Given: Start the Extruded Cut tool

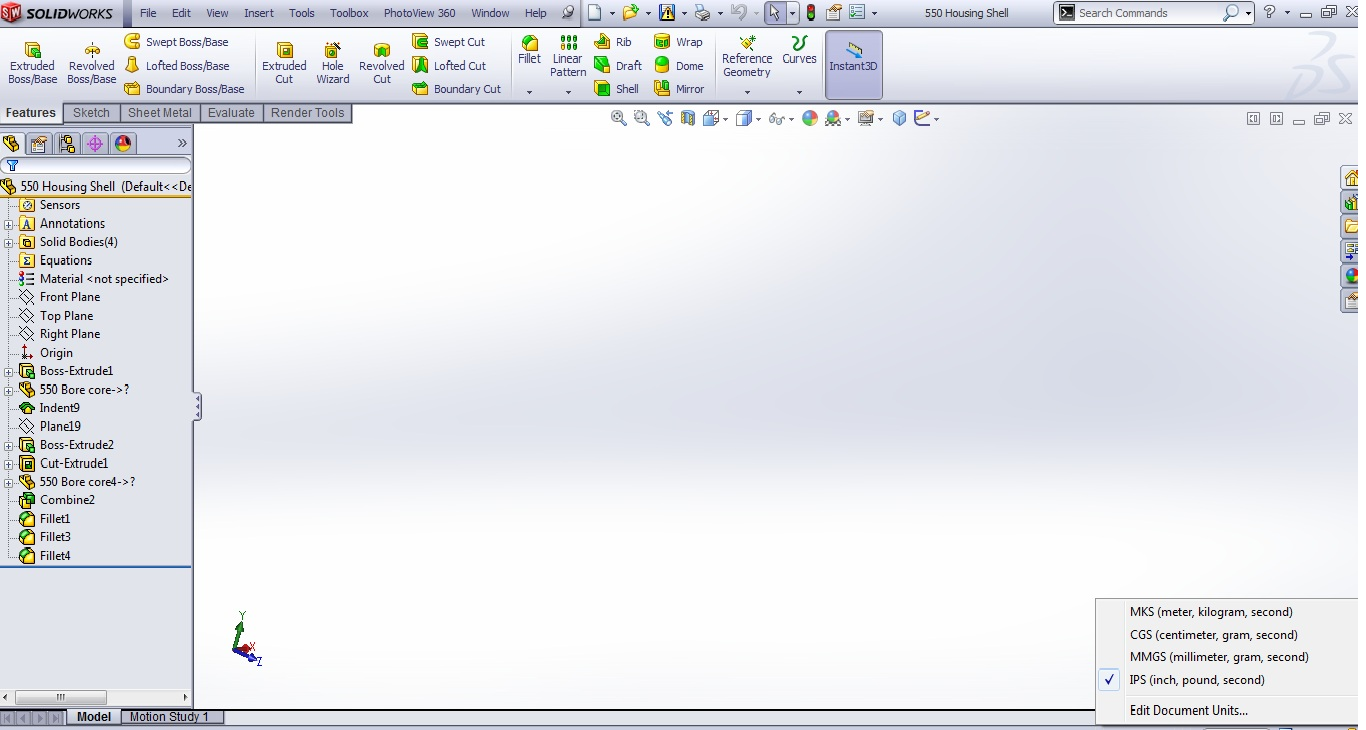Looking at the screenshot, I should [x=284, y=63].
